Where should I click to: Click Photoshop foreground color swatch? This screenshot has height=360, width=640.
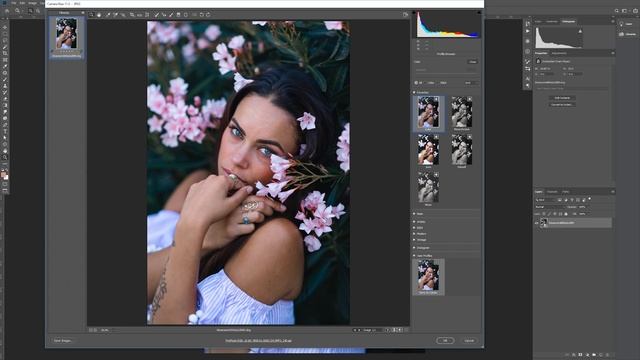tap(3, 174)
